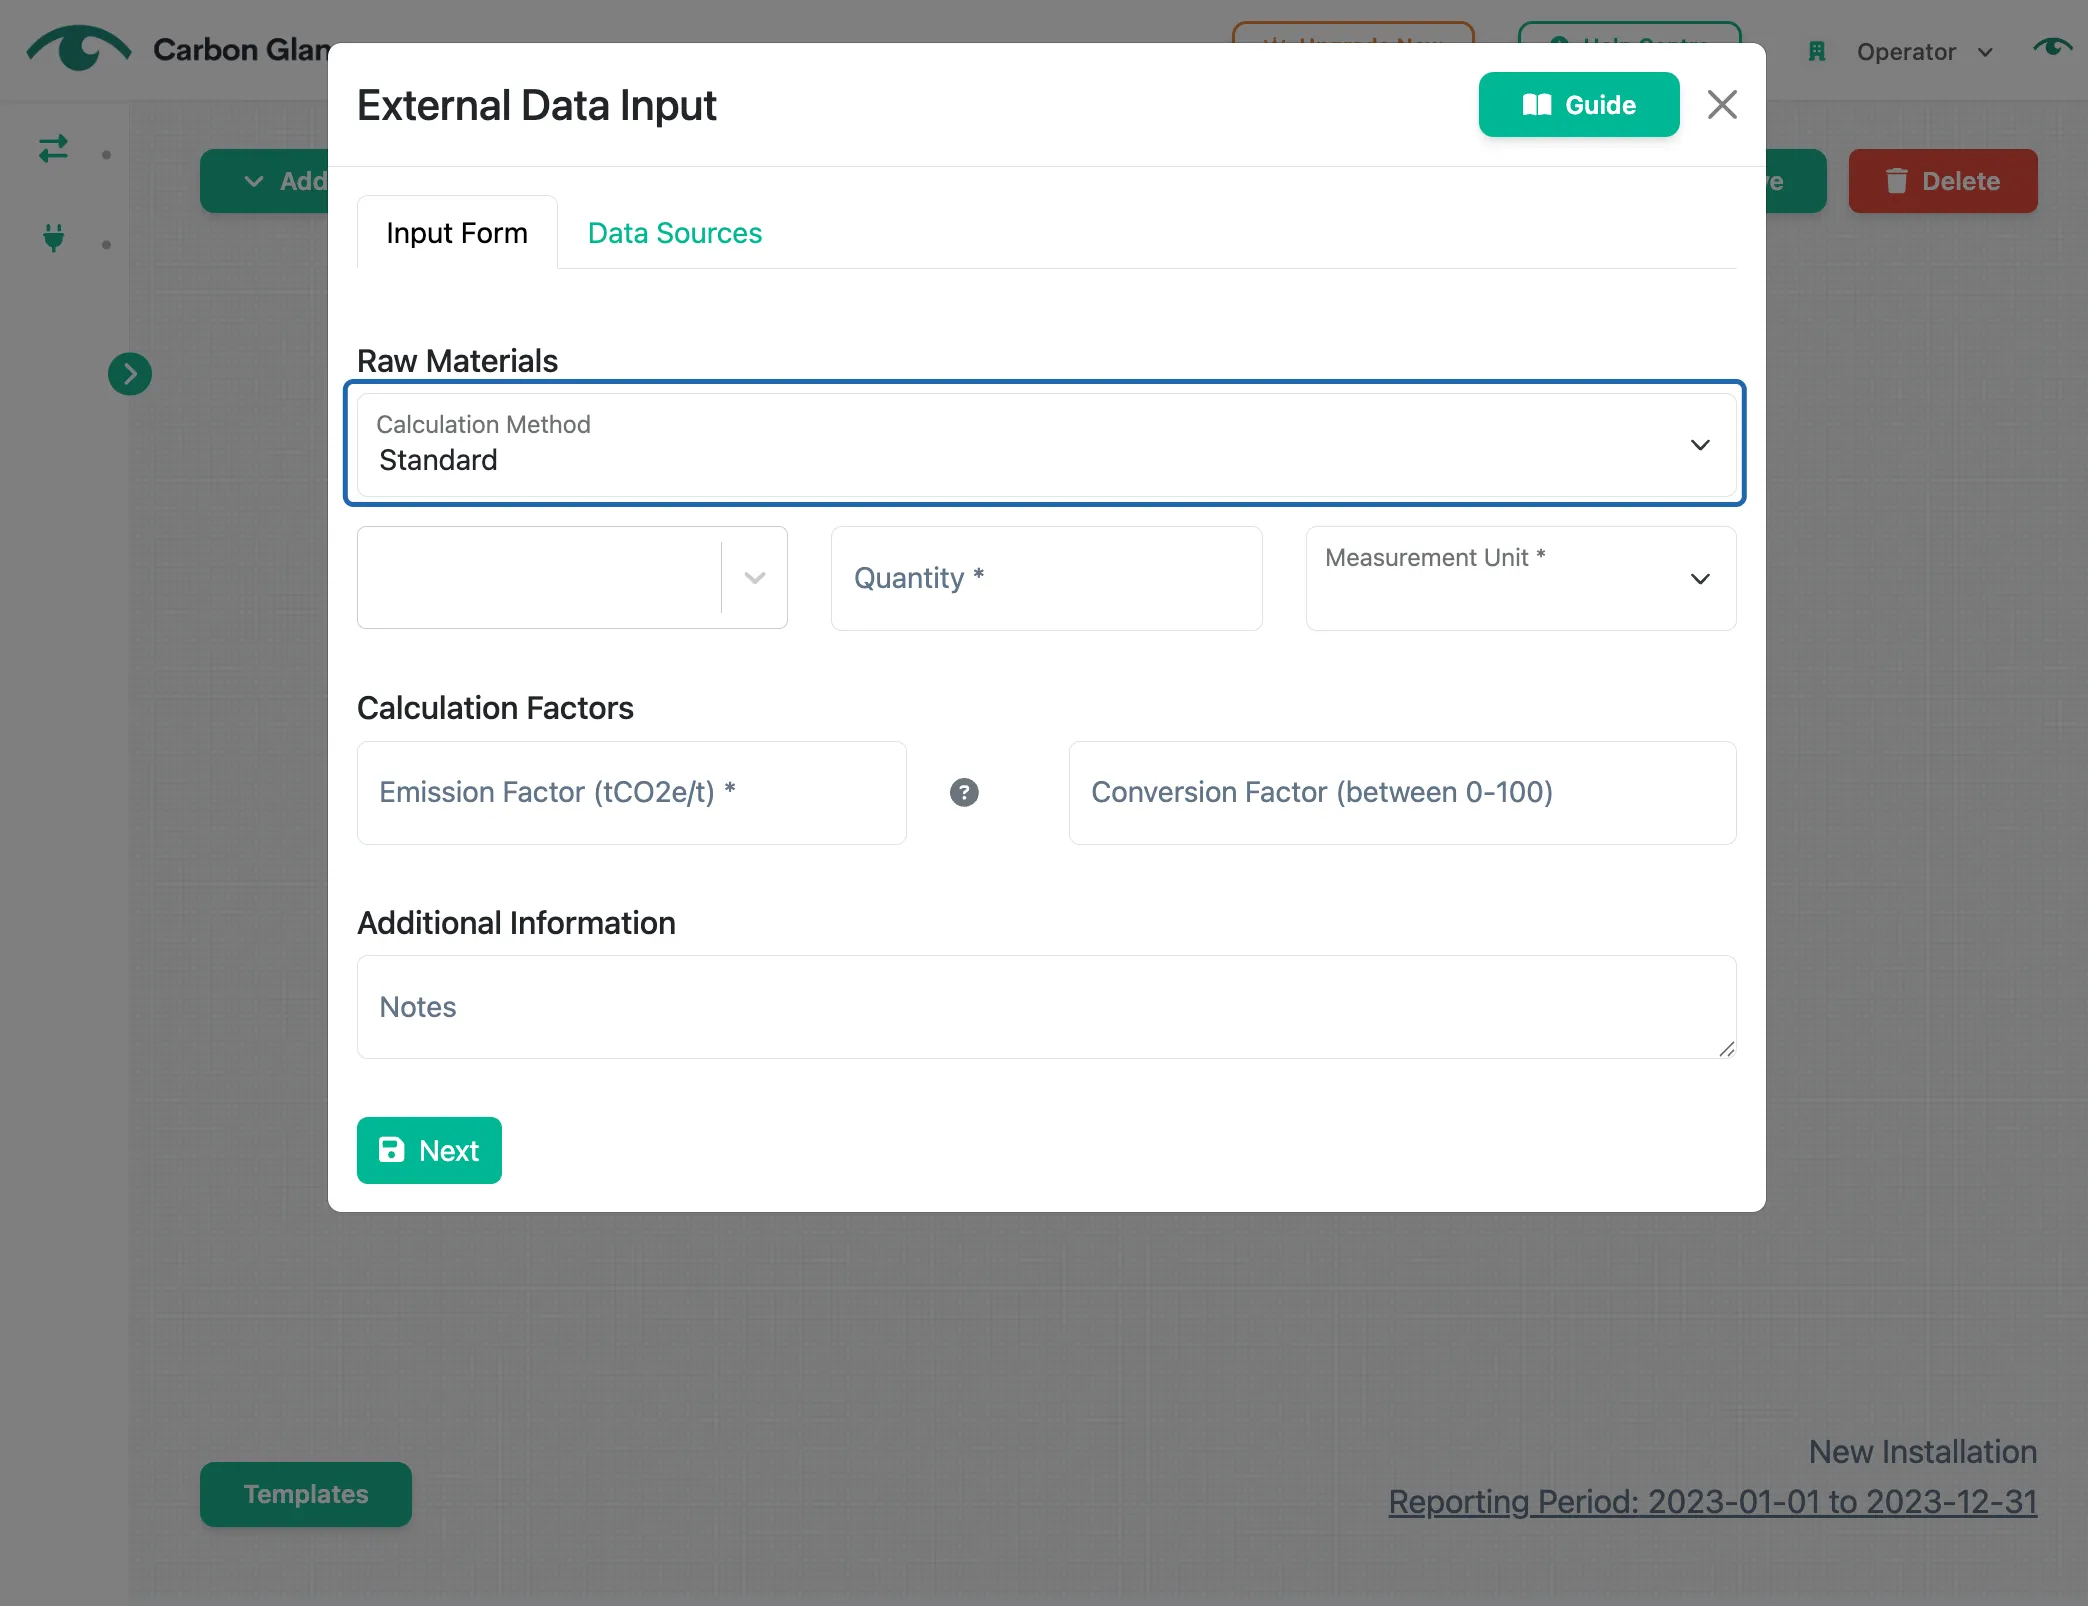Select the Input Form tab
Image resolution: width=2088 pixels, height=1606 pixels.
(x=457, y=233)
